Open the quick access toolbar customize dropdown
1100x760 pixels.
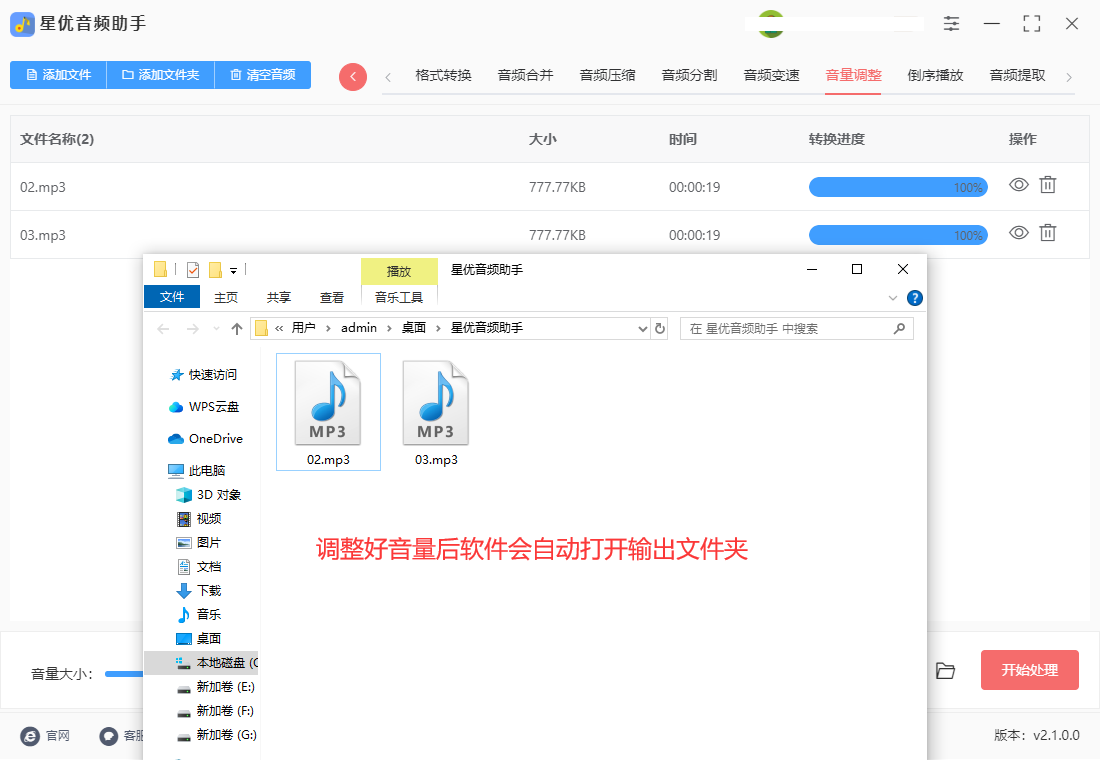click(234, 270)
